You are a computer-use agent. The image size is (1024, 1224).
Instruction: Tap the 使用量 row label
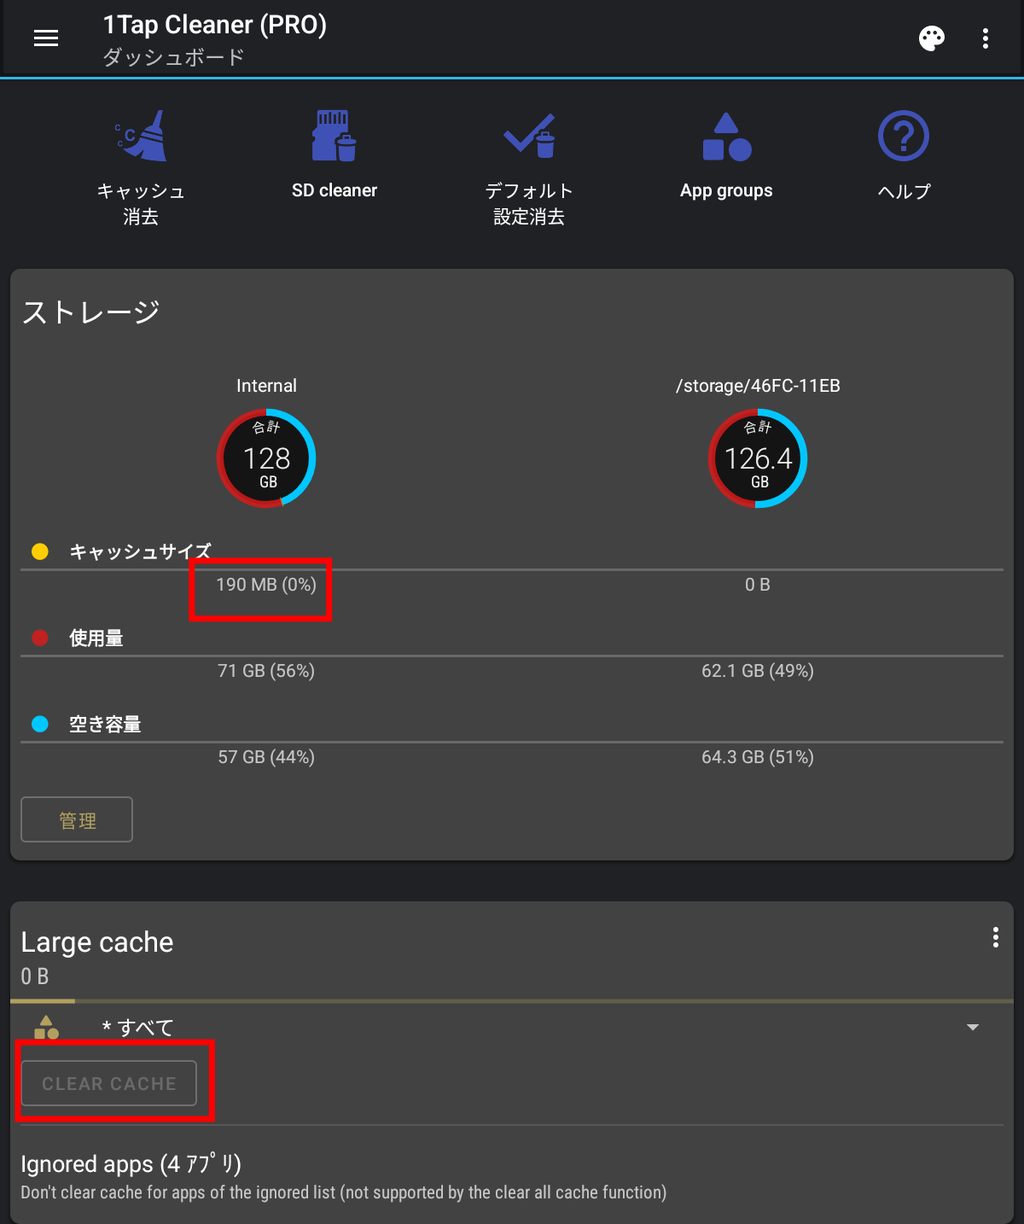(96, 638)
